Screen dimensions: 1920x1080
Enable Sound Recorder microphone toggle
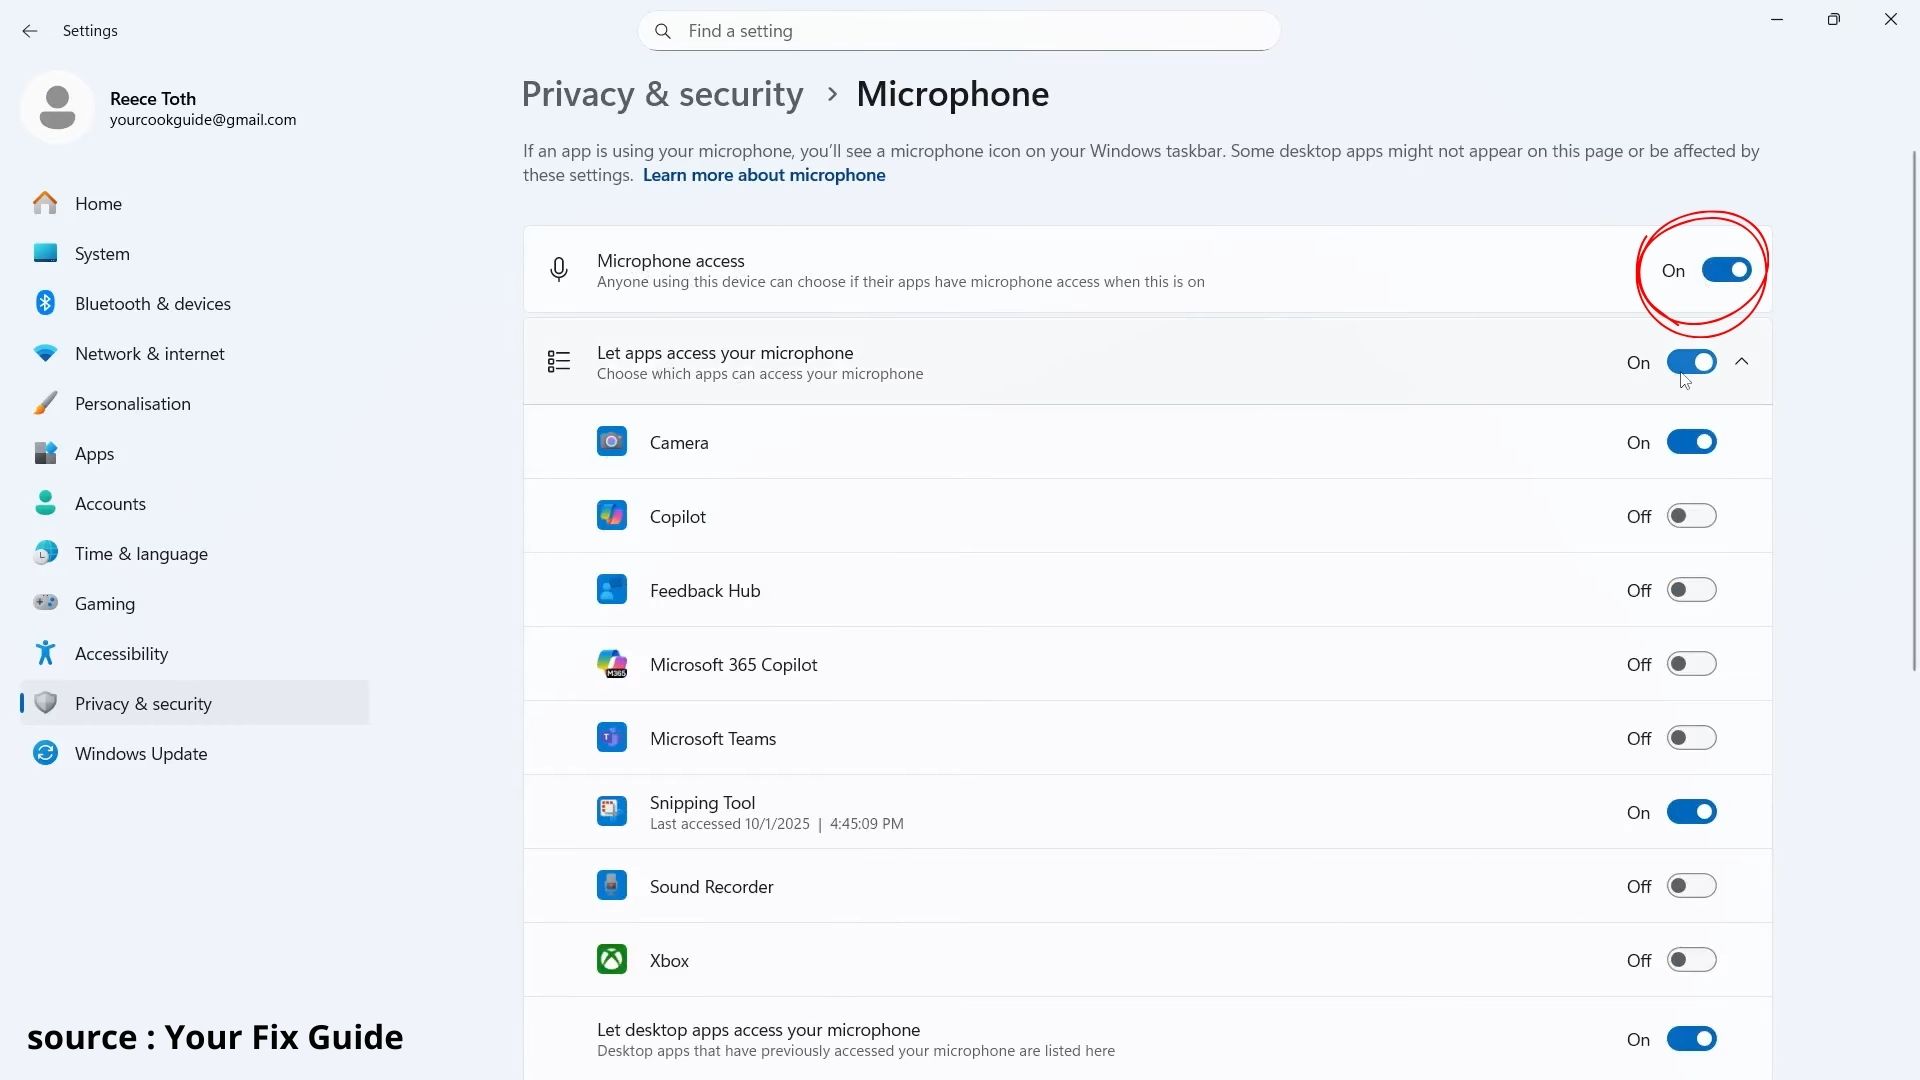click(x=1692, y=886)
